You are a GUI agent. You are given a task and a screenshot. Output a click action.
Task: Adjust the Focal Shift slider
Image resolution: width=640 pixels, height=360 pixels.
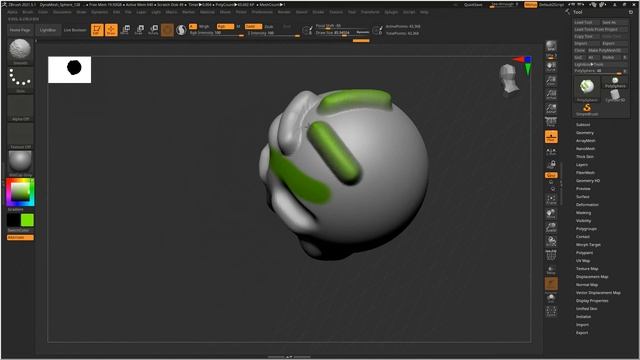pyautogui.click(x=342, y=26)
